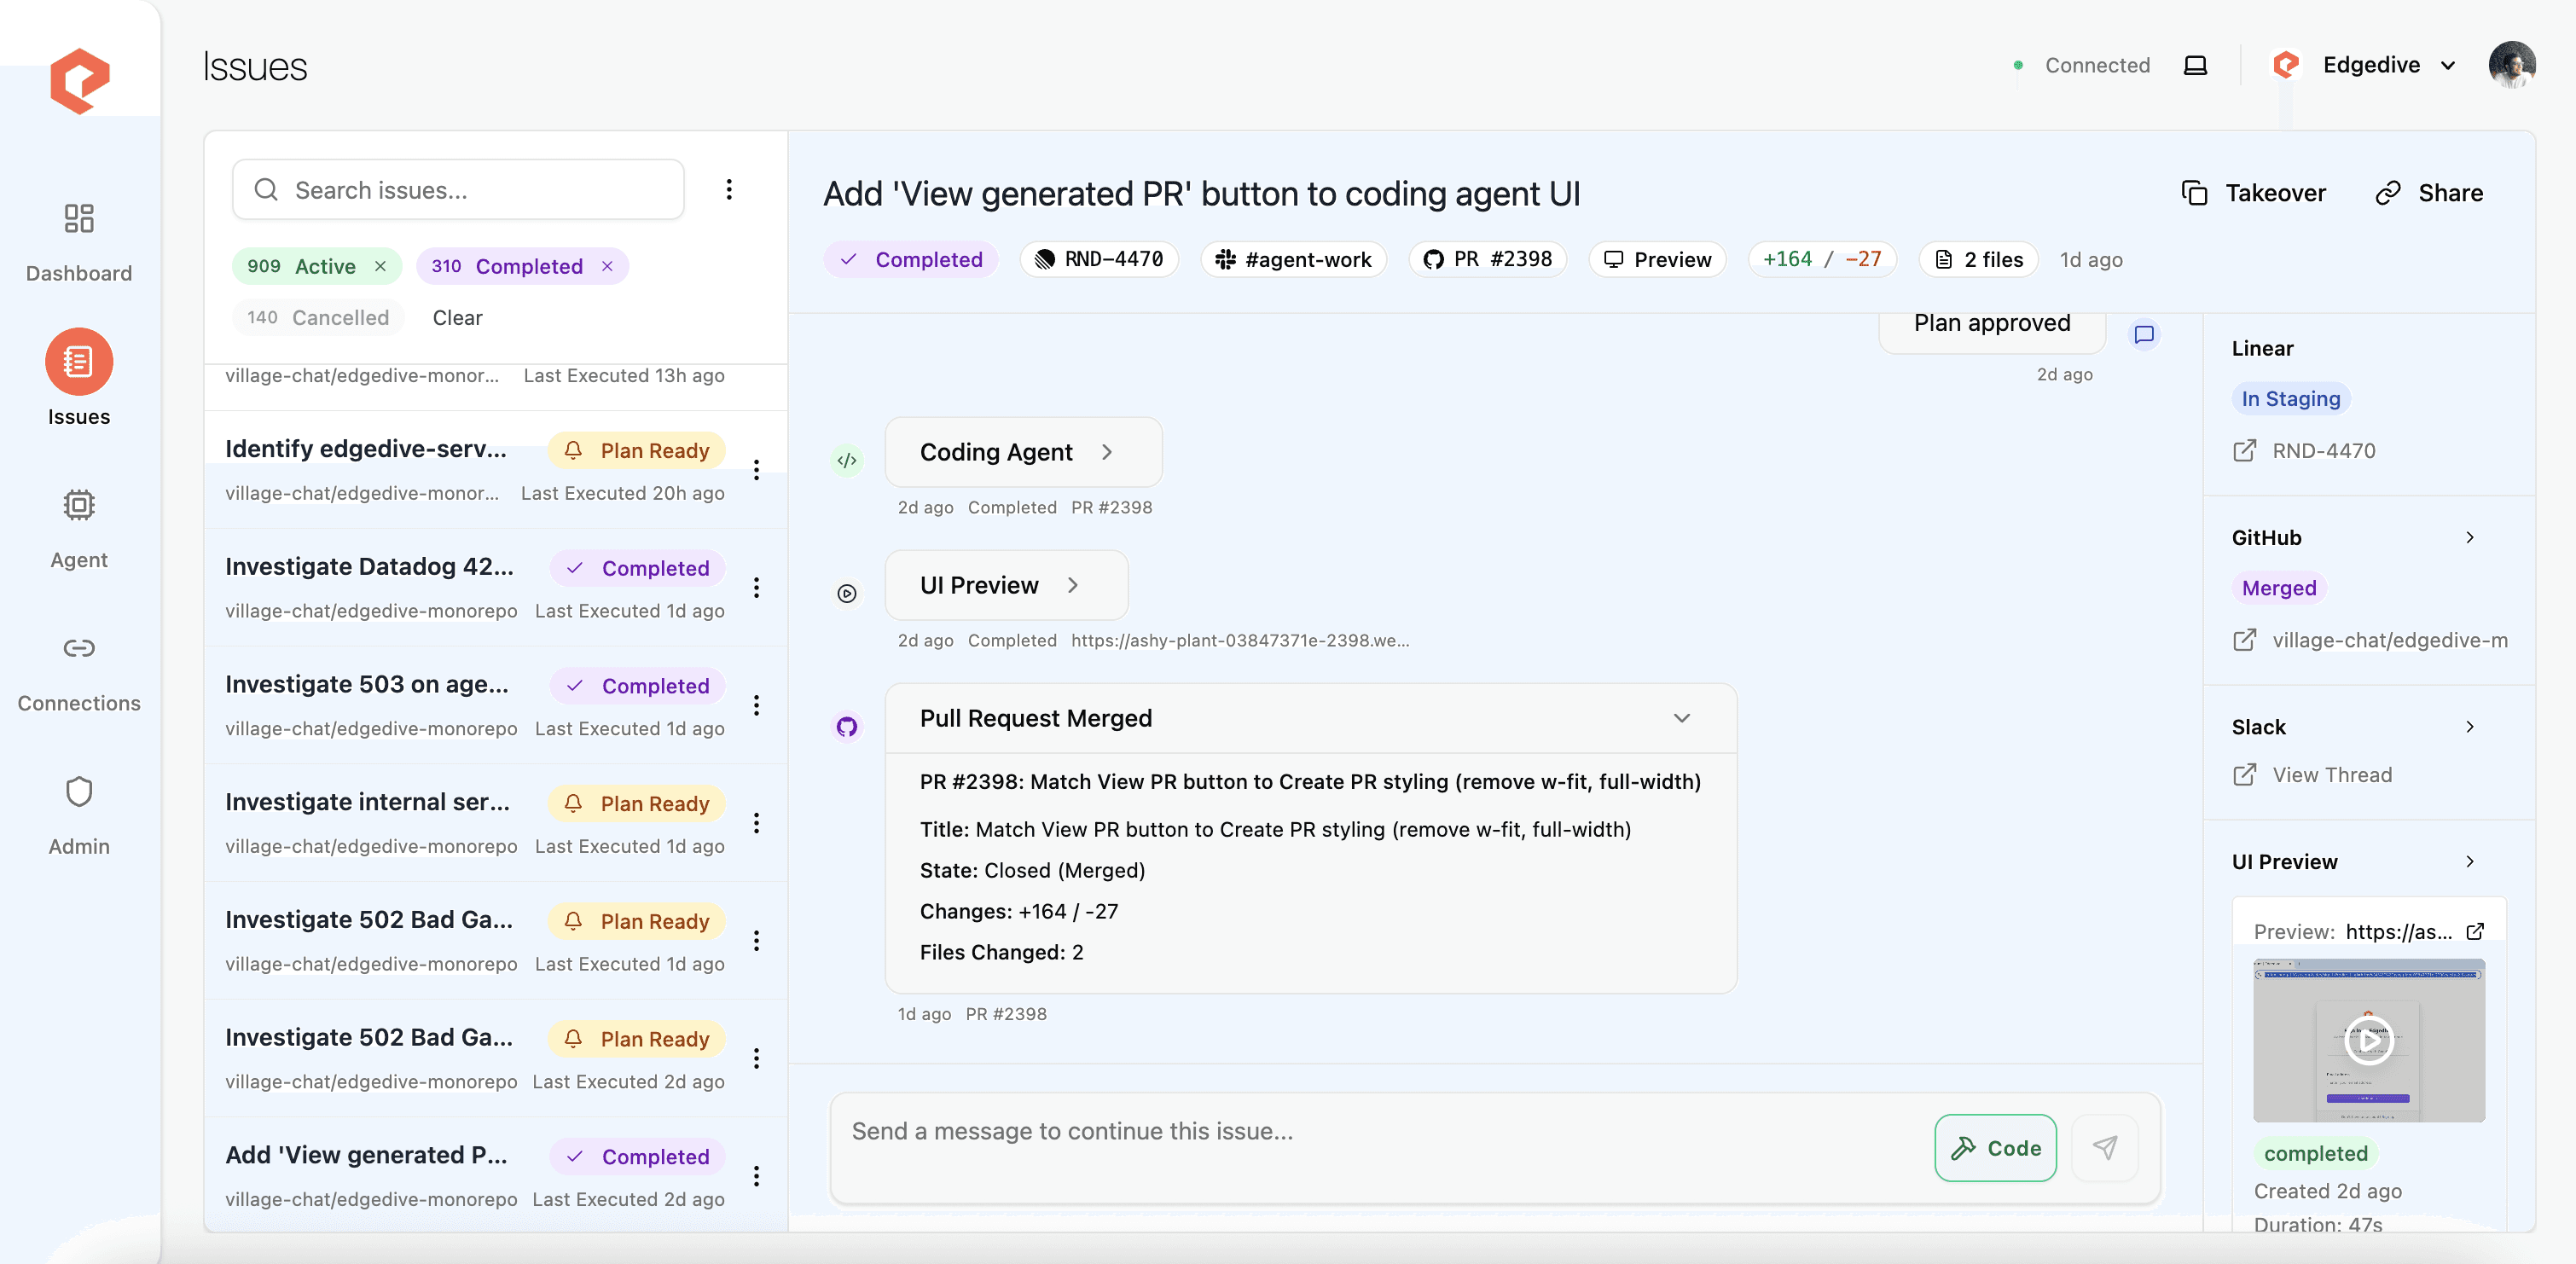
Task: Go to the Agent sidebar section
Action: (x=79, y=505)
